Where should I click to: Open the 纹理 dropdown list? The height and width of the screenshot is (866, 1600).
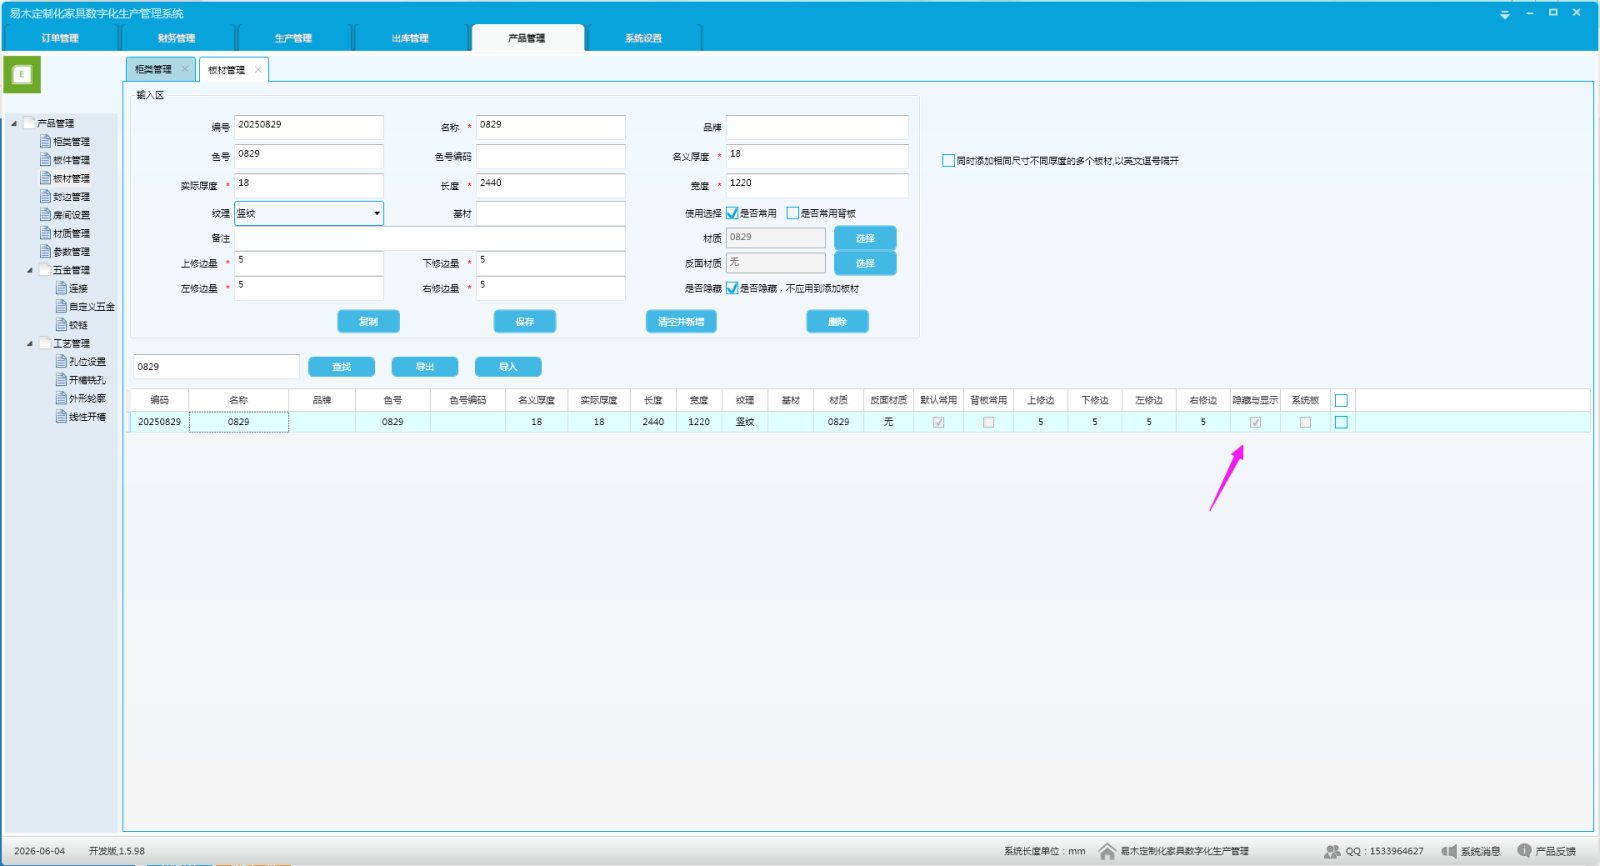[377, 213]
